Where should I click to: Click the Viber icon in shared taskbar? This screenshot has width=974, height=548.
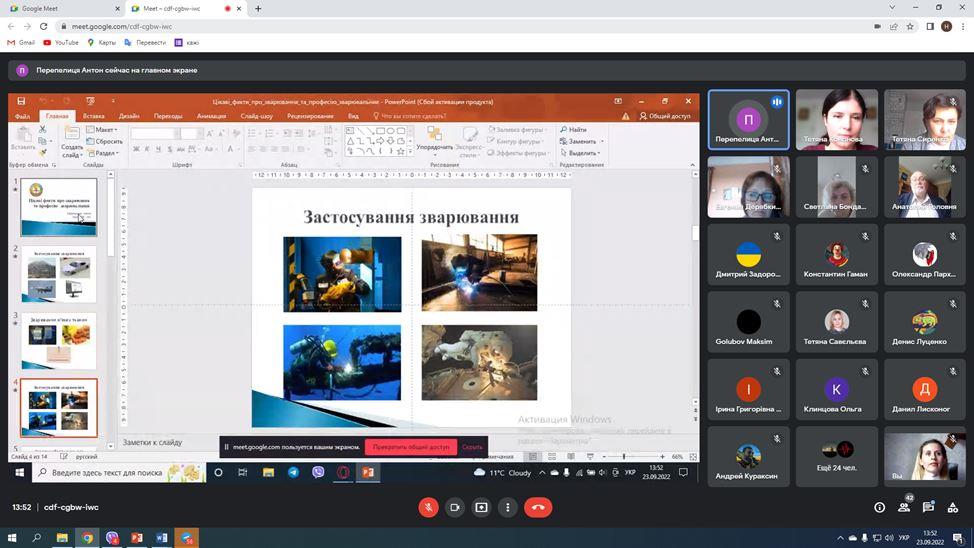pos(318,472)
